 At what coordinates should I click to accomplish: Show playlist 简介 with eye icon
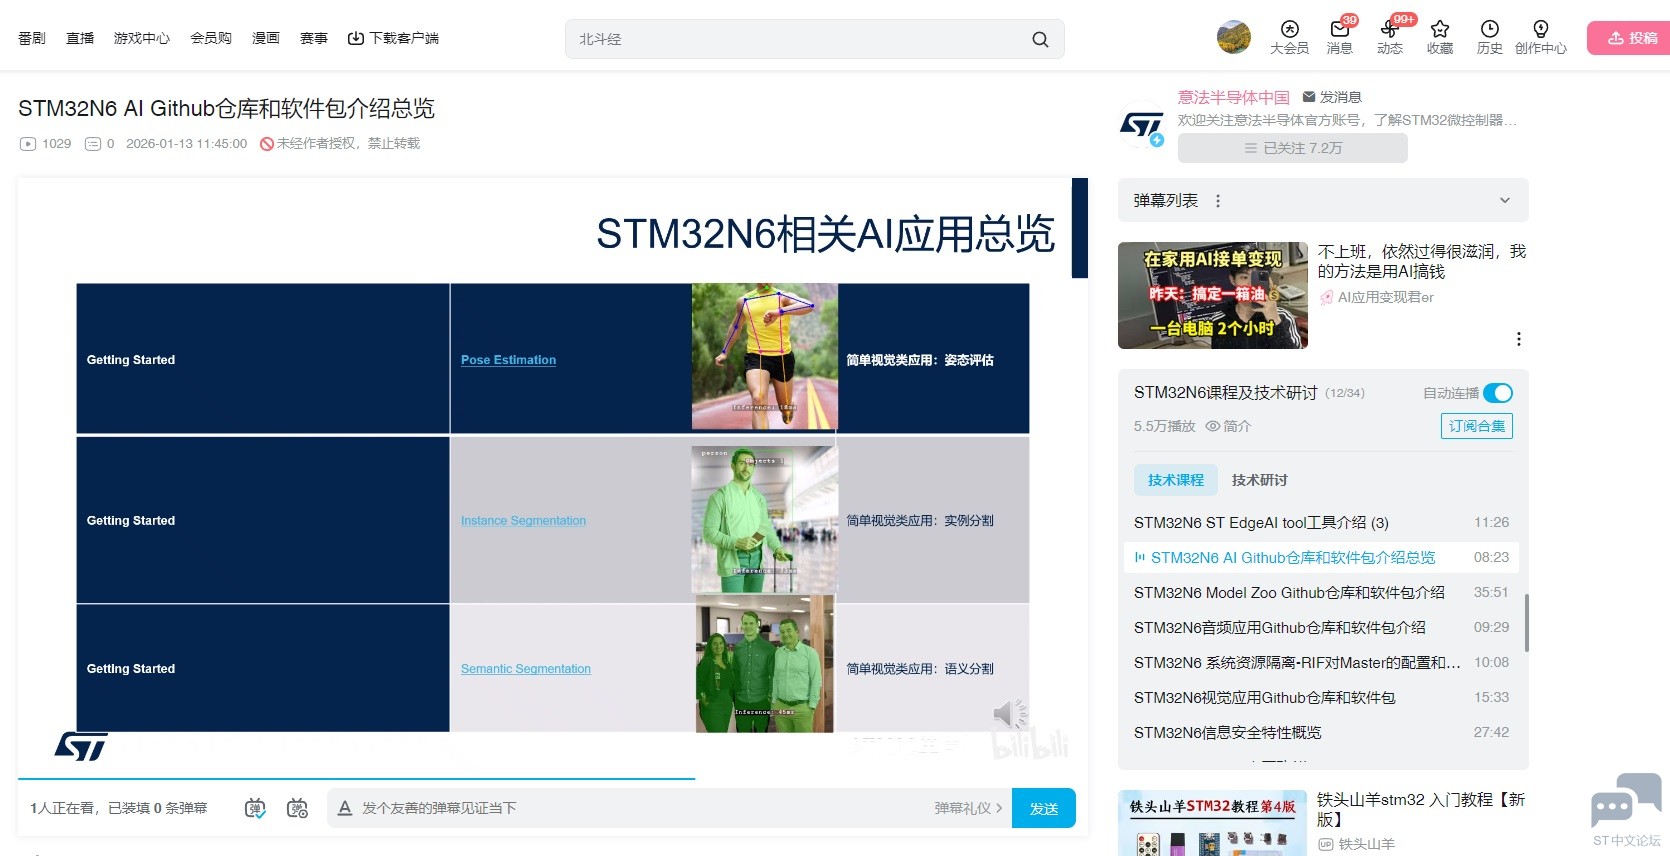coord(1228,426)
